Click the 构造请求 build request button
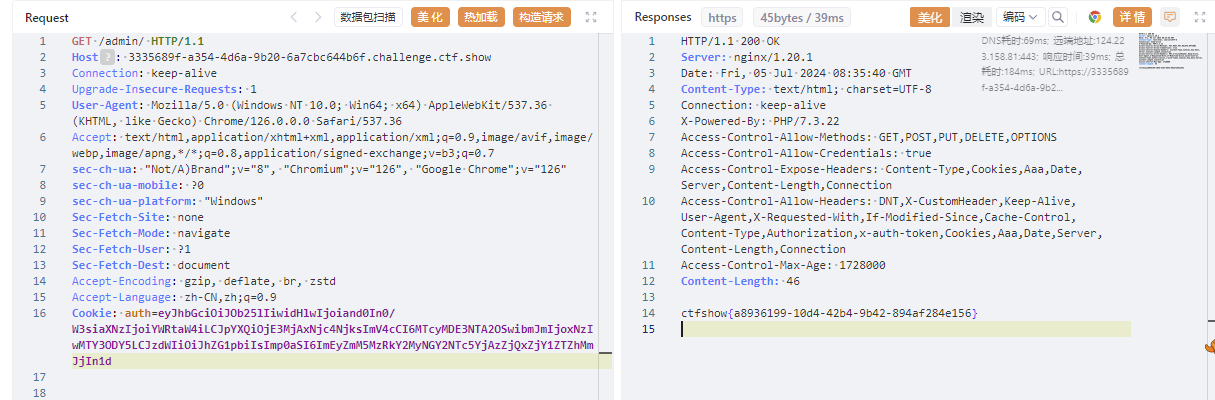 (x=541, y=17)
